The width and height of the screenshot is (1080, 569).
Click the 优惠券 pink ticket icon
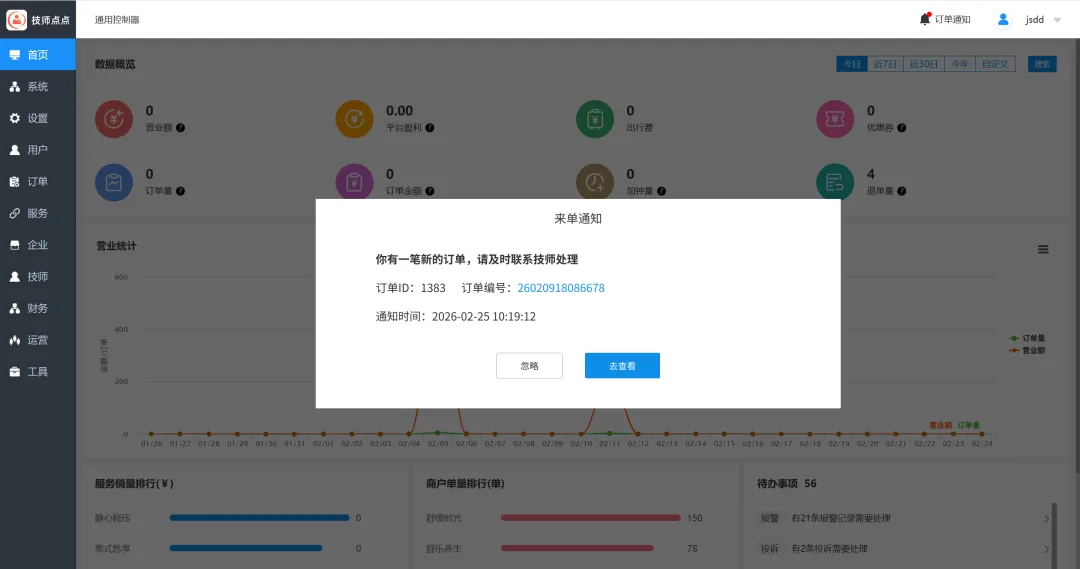[835, 119]
